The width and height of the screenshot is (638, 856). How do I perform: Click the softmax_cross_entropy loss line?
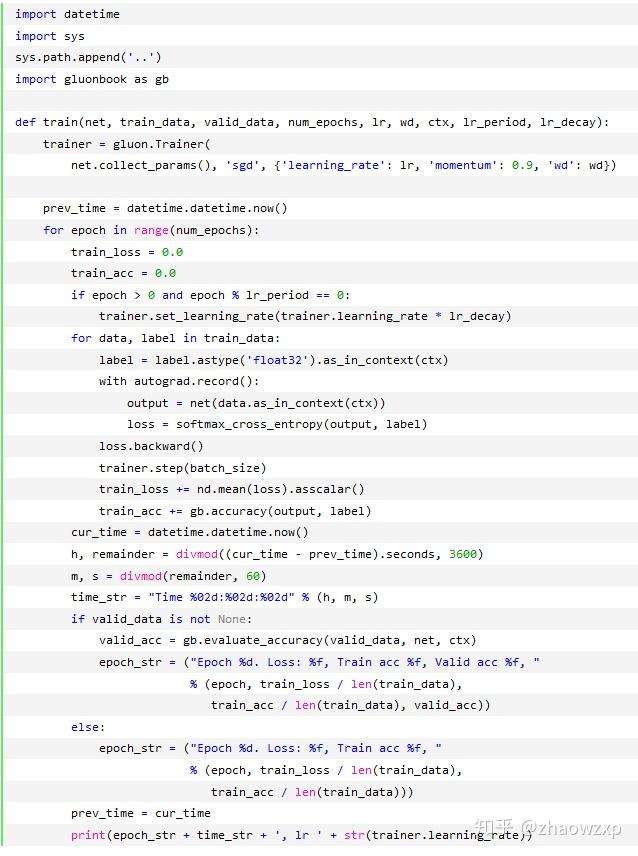tap(277, 425)
